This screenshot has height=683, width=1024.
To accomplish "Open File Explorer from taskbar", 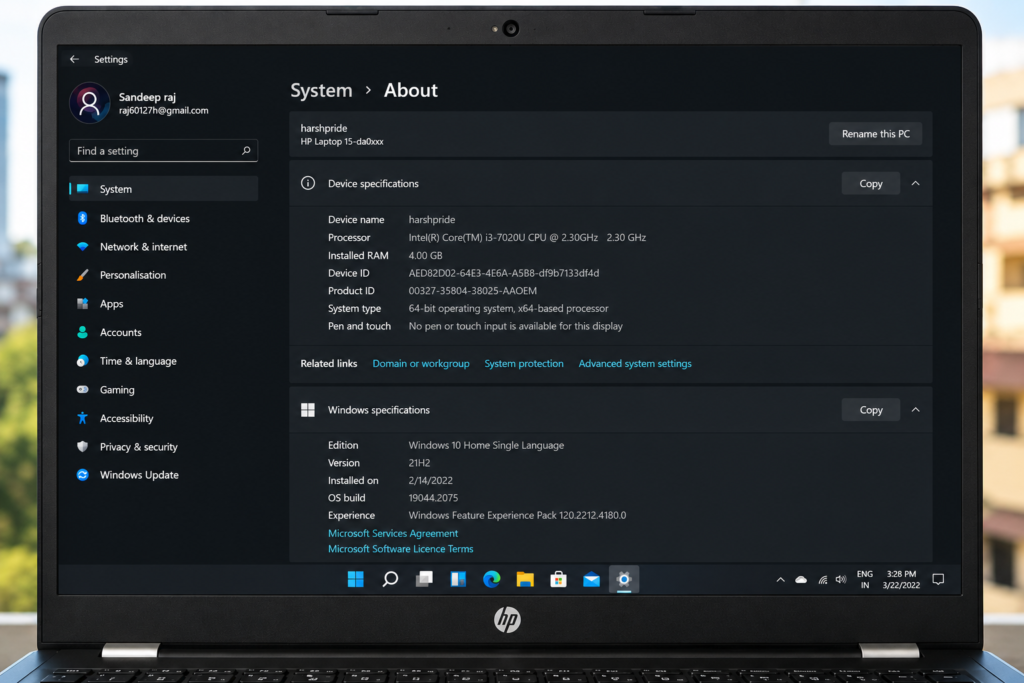I will (525, 579).
